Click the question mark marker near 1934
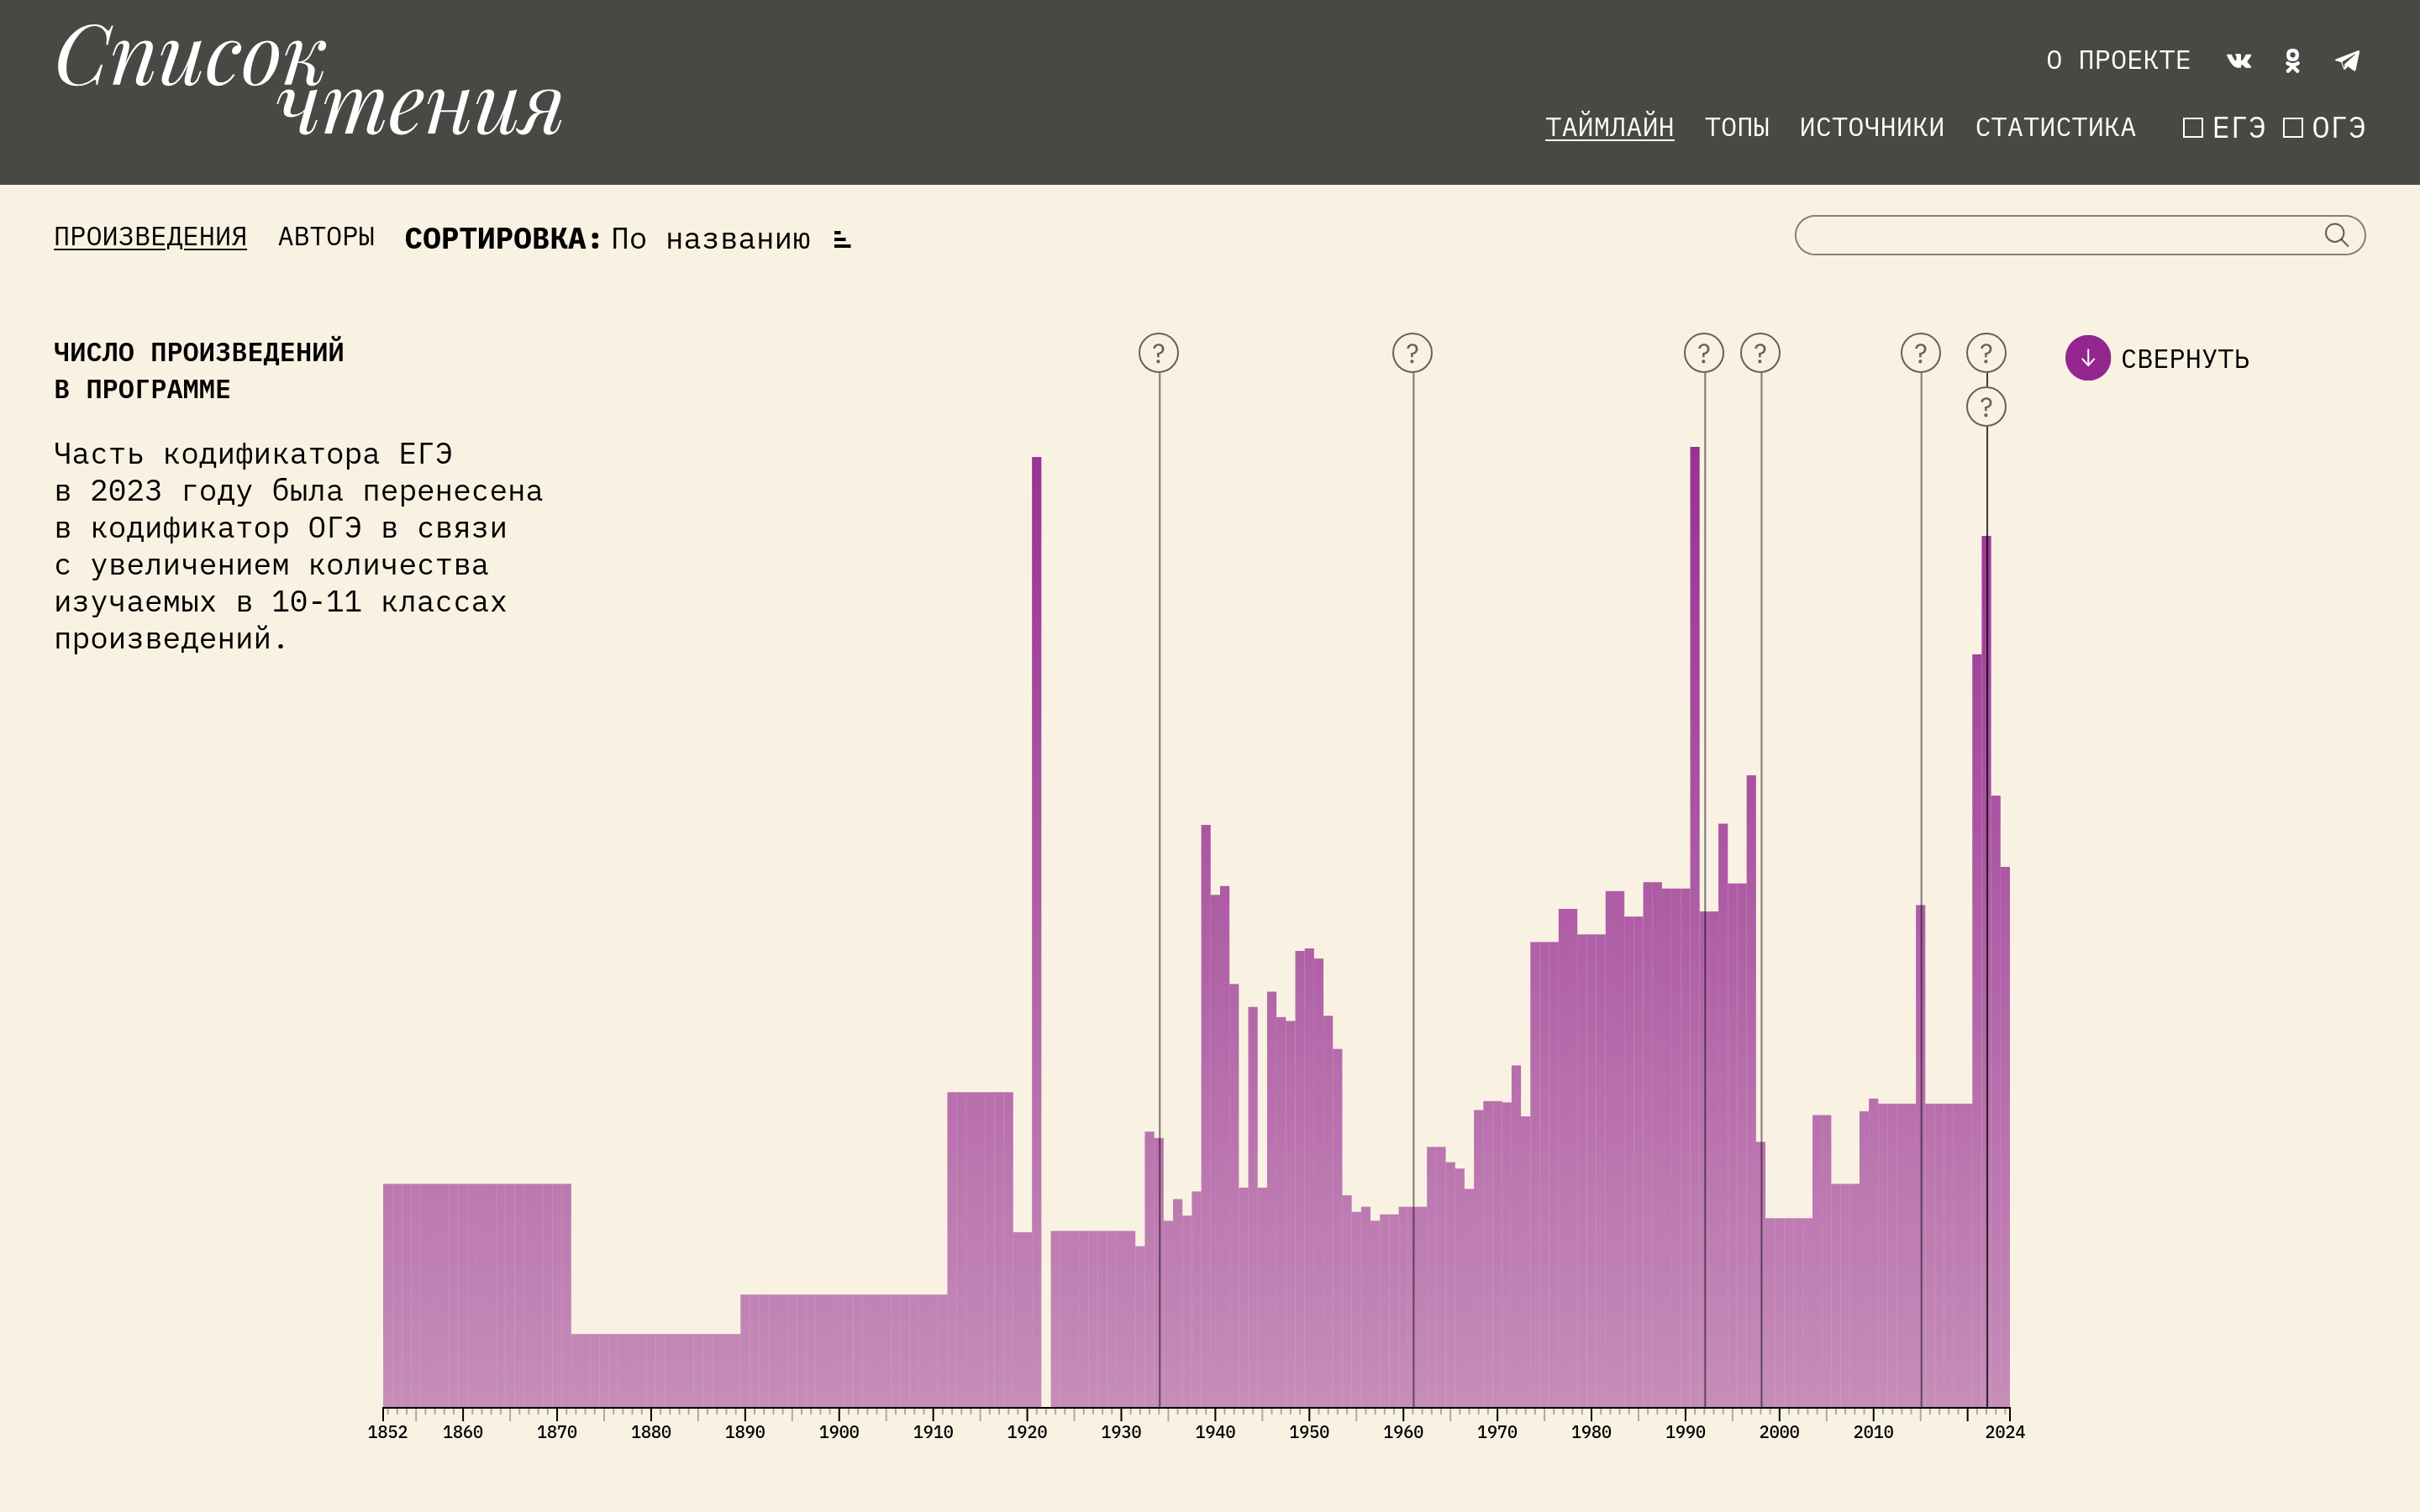This screenshot has height=1512, width=2420. pyautogui.click(x=1158, y=353)
